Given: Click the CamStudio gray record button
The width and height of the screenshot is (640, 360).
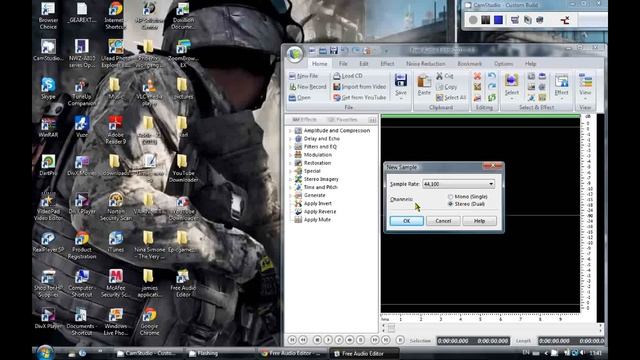Looking at the screenshot, I should pos(473,20).
